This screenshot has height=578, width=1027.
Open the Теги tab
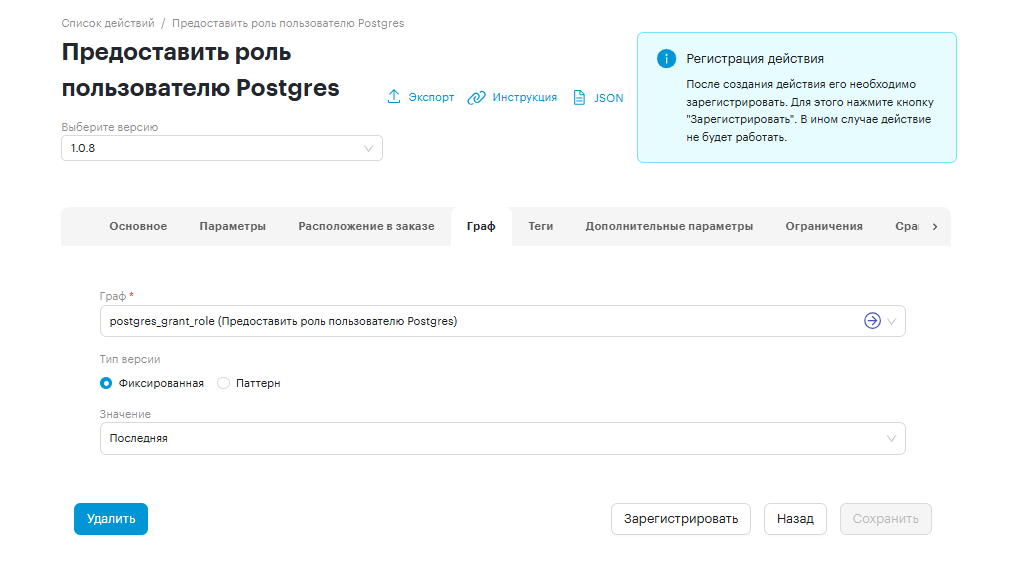pos(540,226)
